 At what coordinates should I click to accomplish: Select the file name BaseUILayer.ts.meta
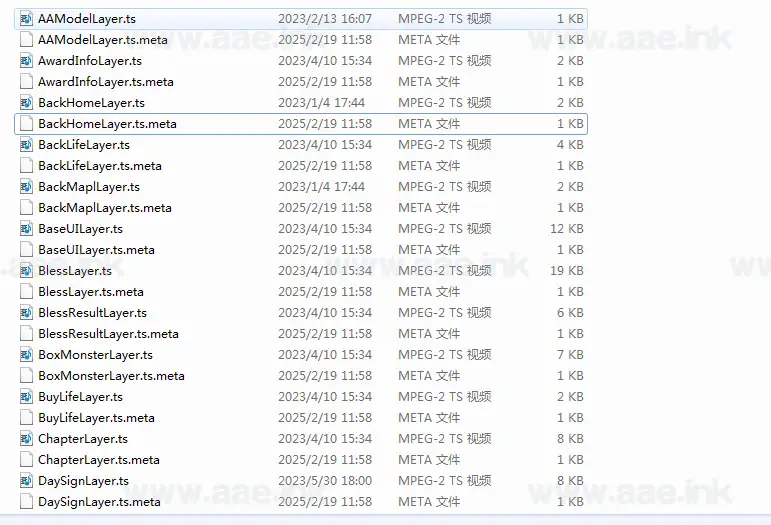(x=96, y=250)
